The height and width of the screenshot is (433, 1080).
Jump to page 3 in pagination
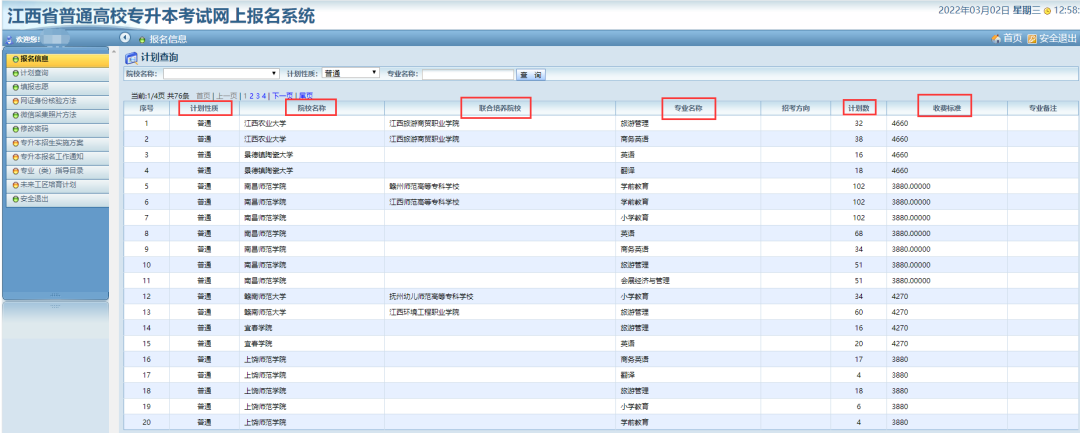point(257,95)
